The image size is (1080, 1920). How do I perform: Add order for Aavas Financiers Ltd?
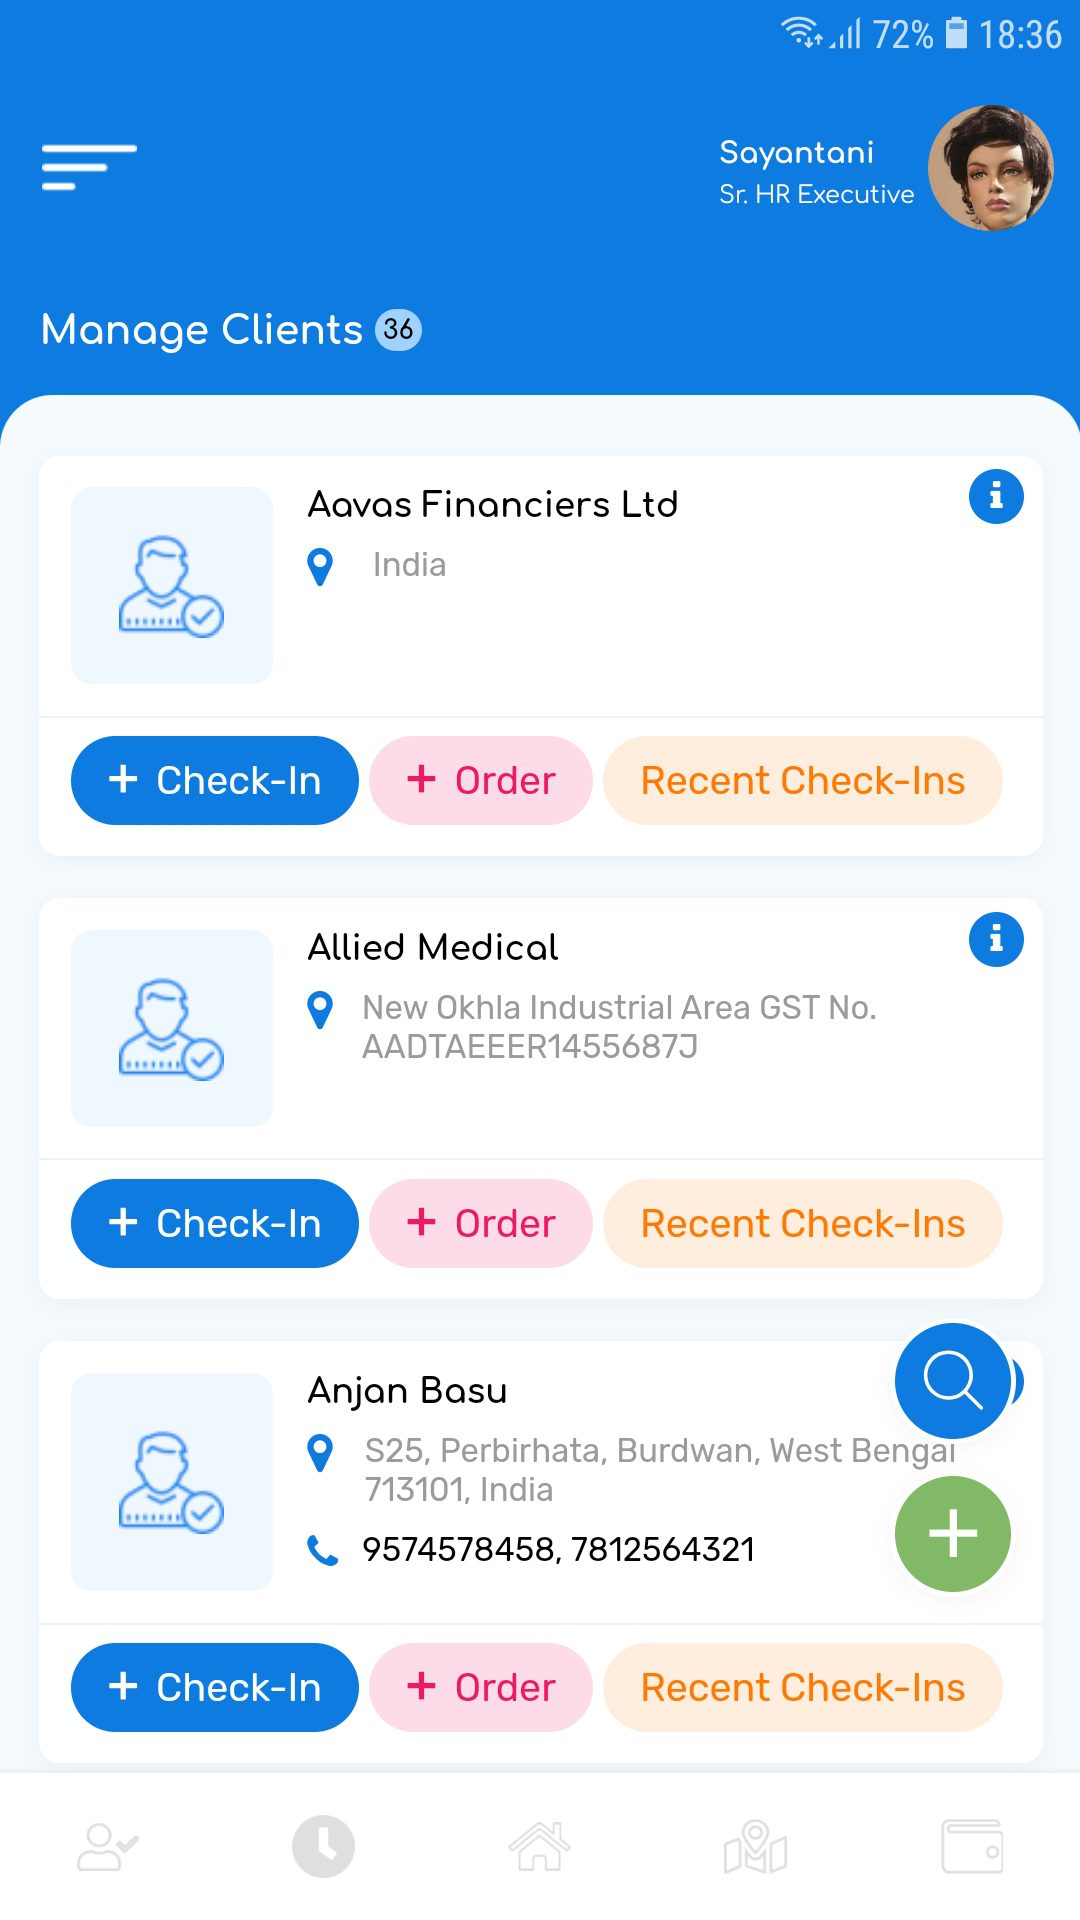pos(481,781)
